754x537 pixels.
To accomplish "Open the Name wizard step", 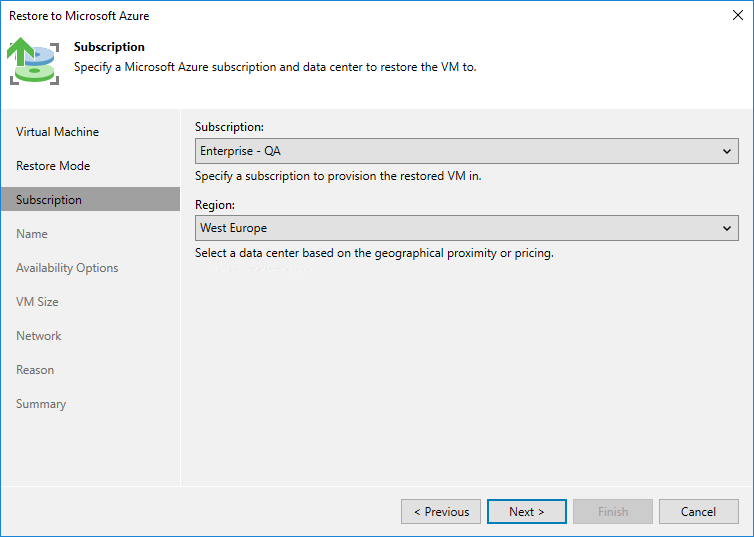I will tap(32, 234).
